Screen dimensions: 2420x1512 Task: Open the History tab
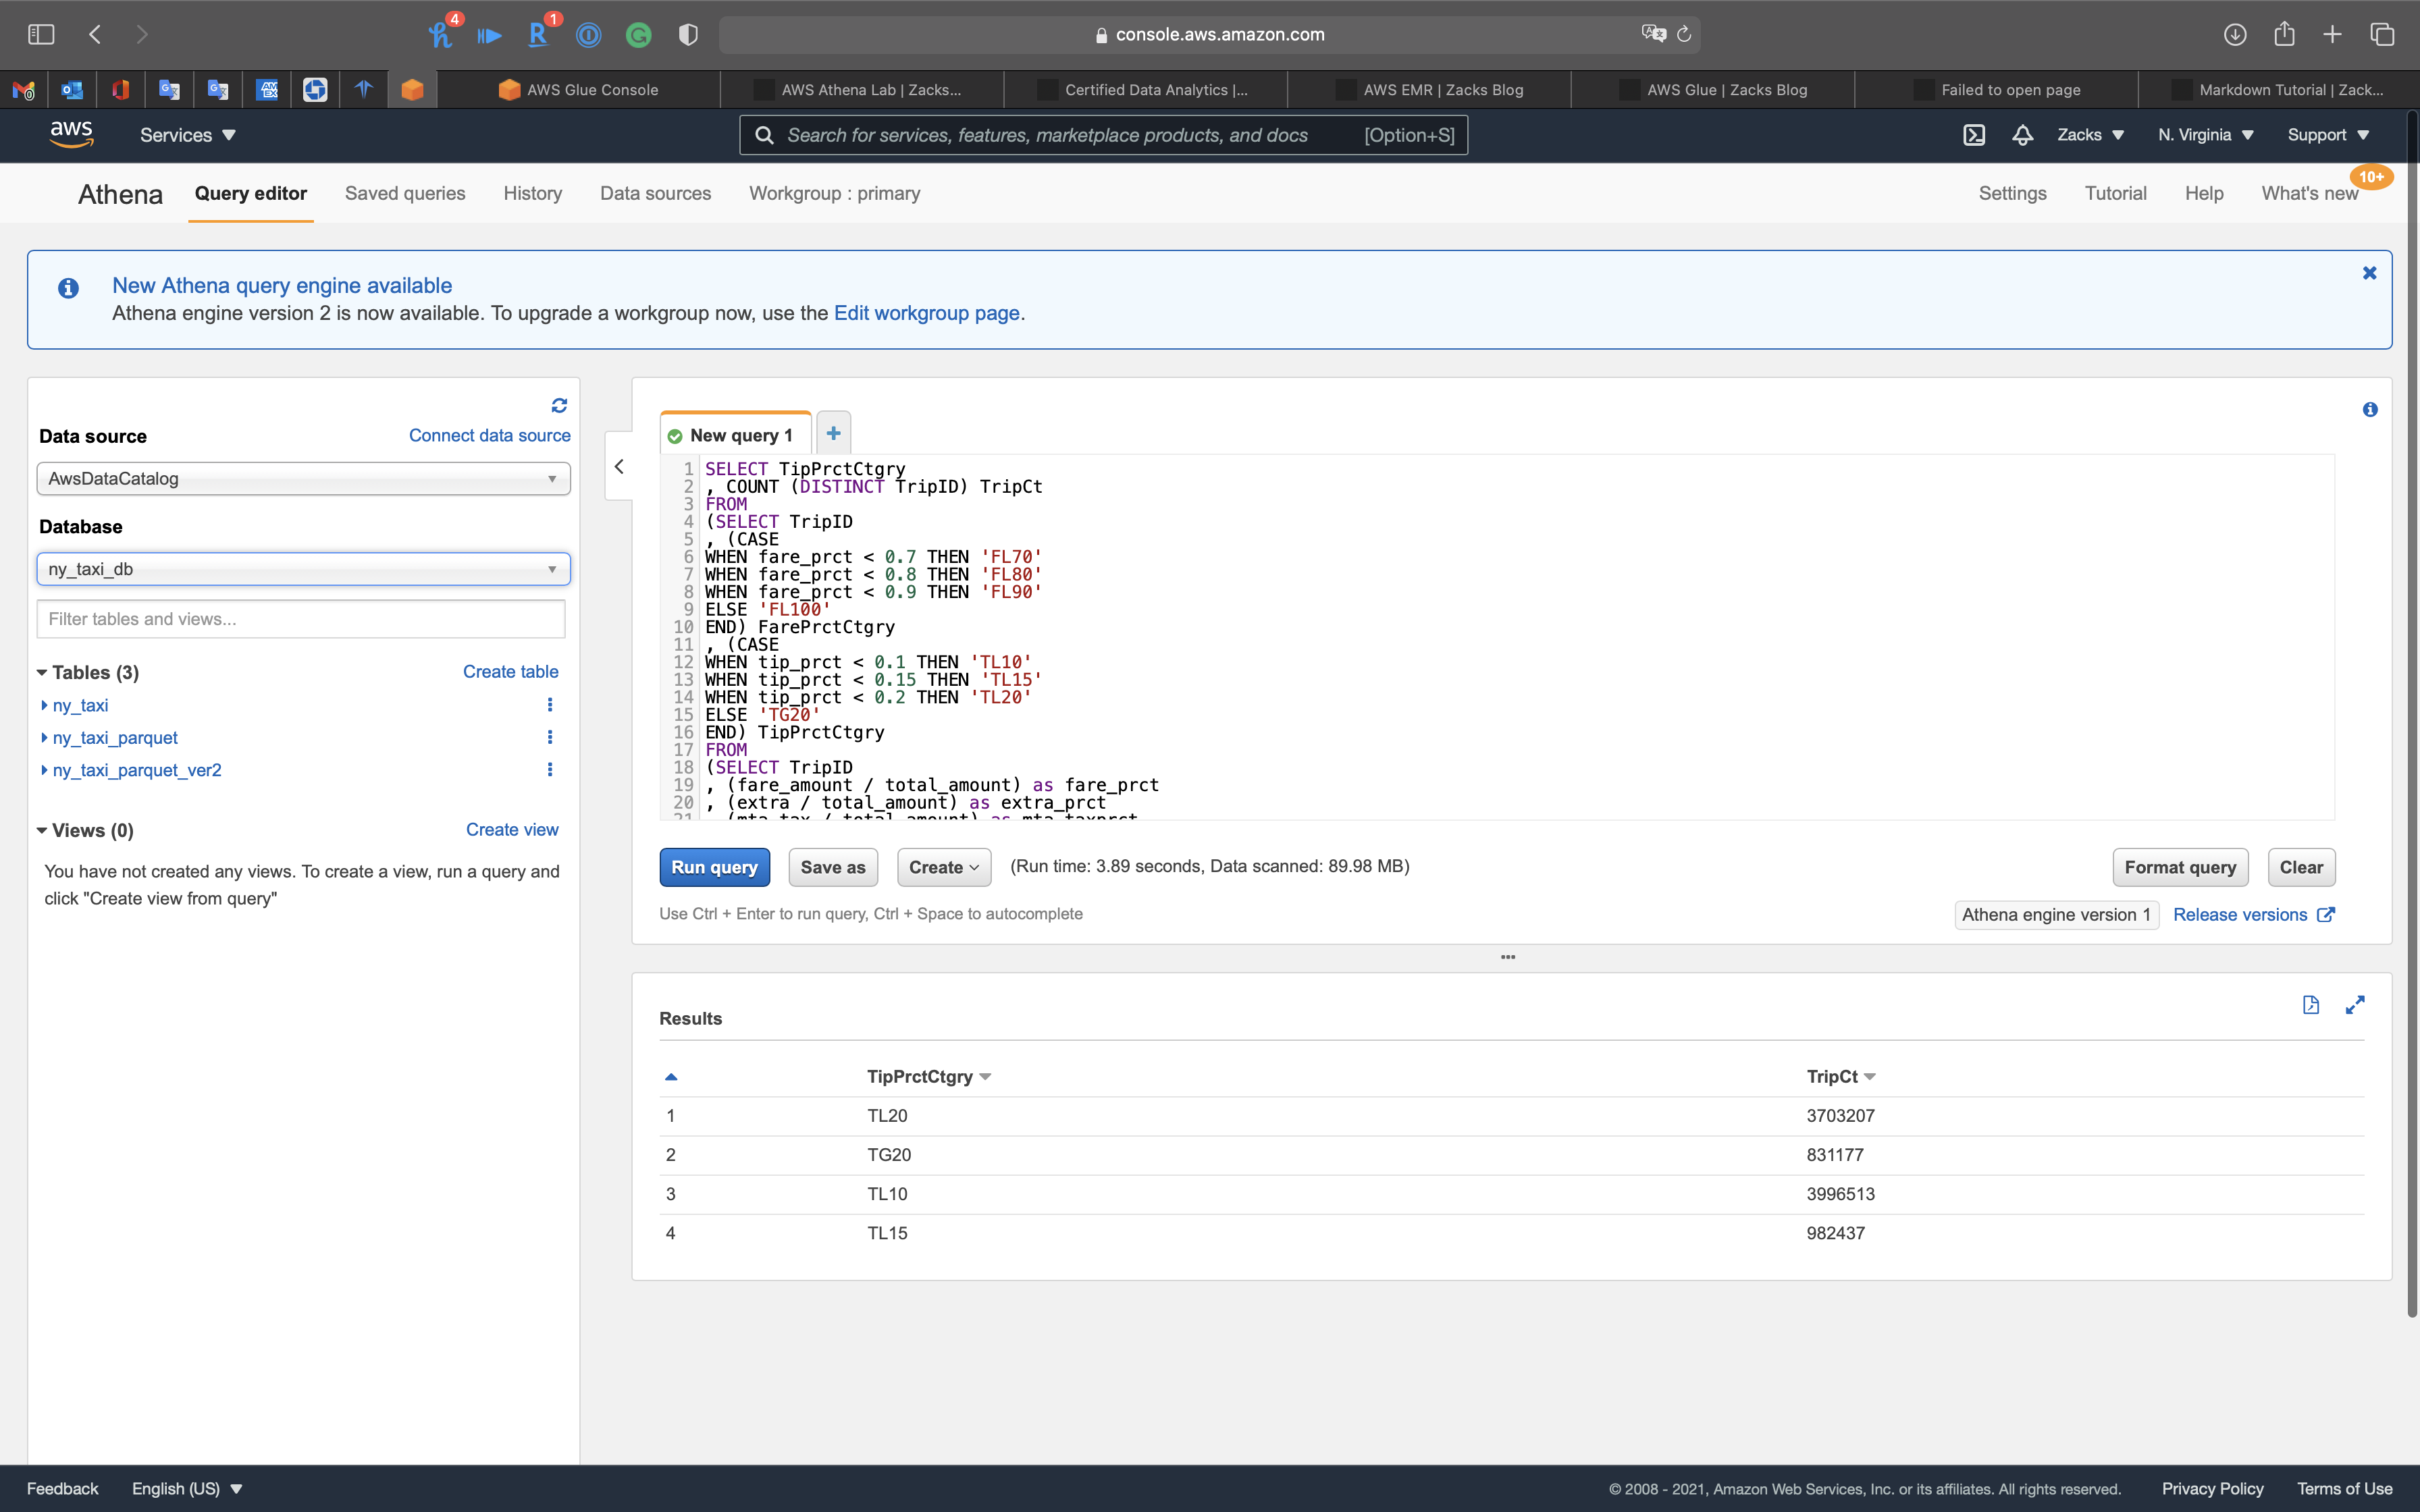tap(532, 193)
